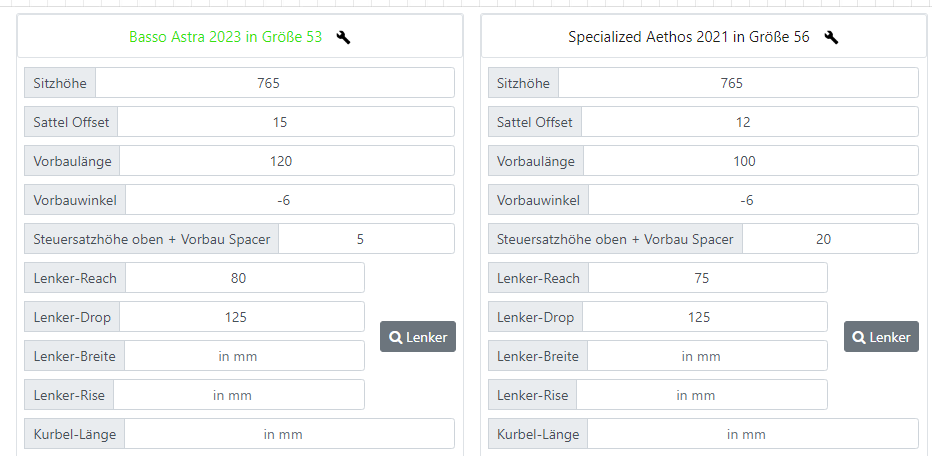Click the Basso Astra 2023 title link
932x456 pixels.
[225, 38]
